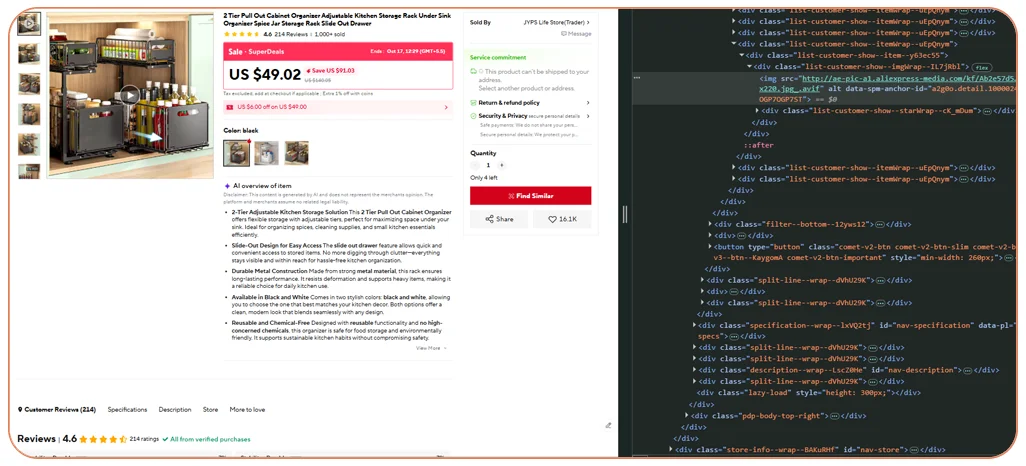Viewport: 1026px width, 466px height.
Task: Expand Return & refund policy chevron
Action: [588, 103]
